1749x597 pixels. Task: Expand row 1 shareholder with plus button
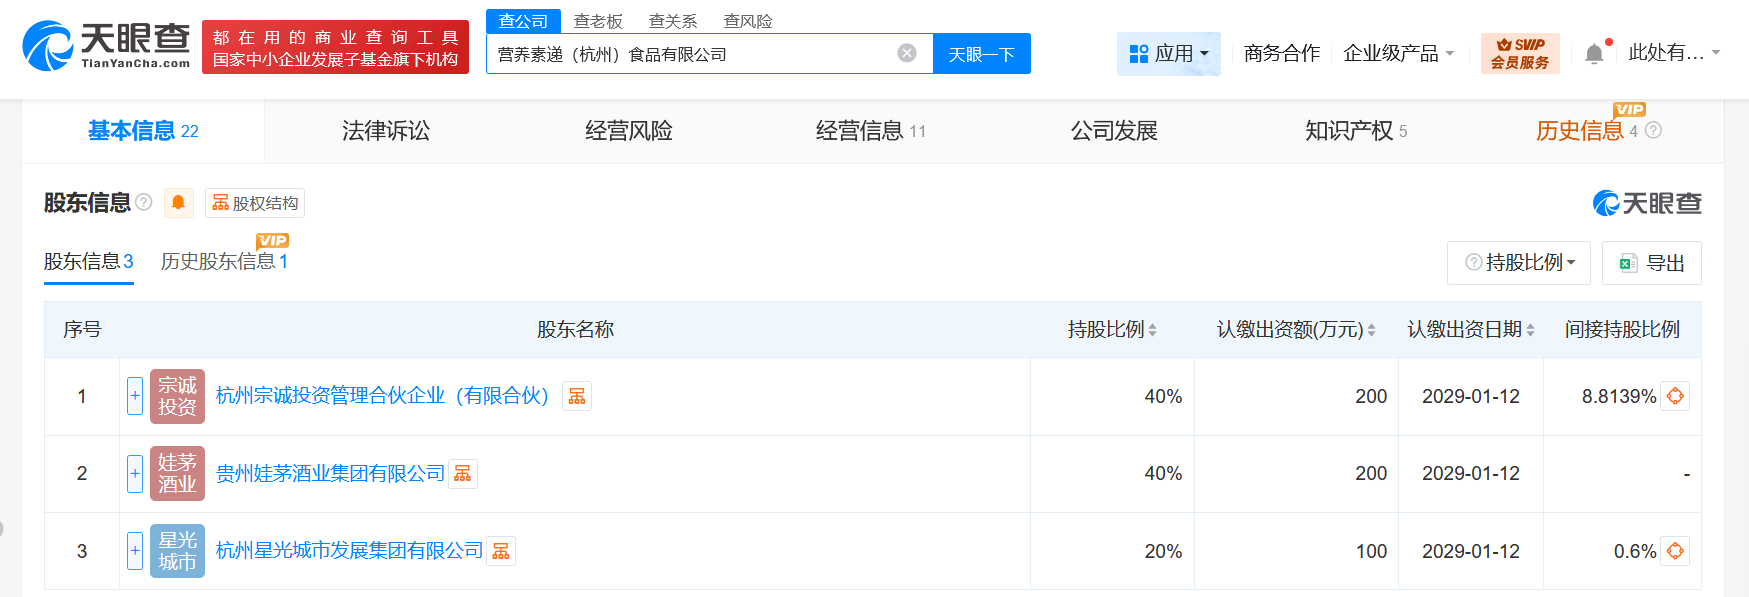pos(135,396)
